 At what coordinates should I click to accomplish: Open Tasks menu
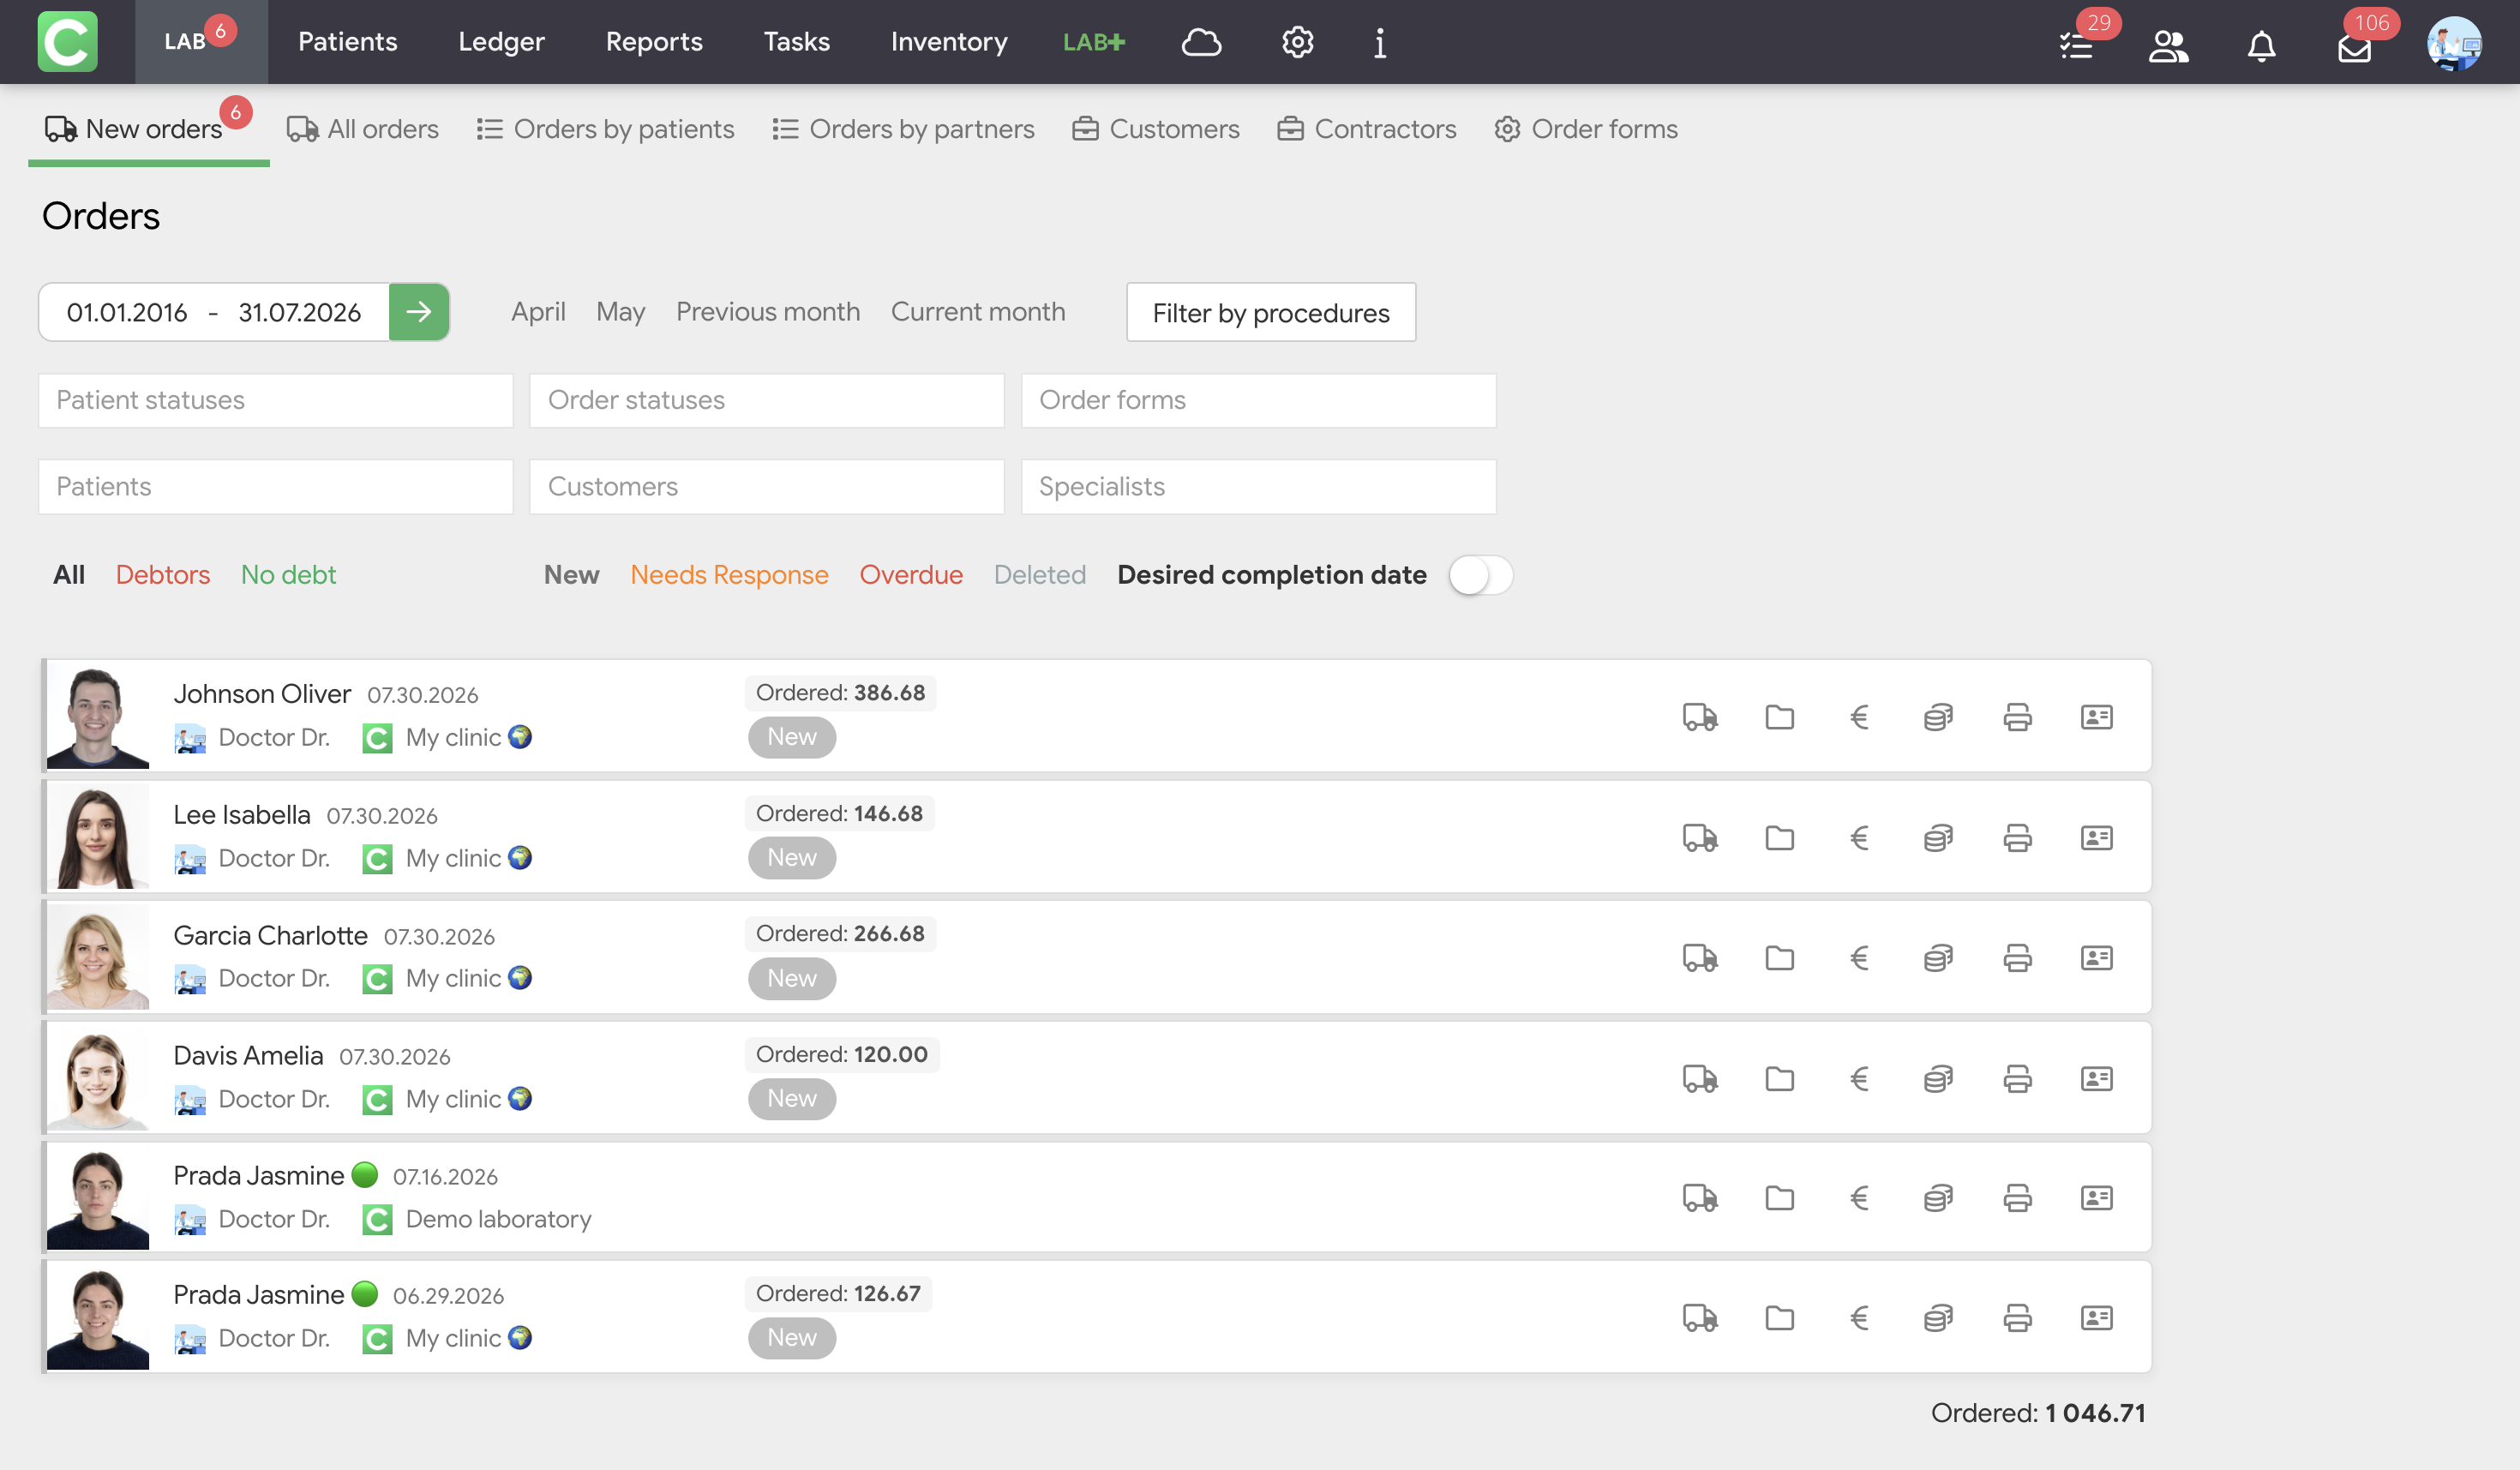click(796, 41)
